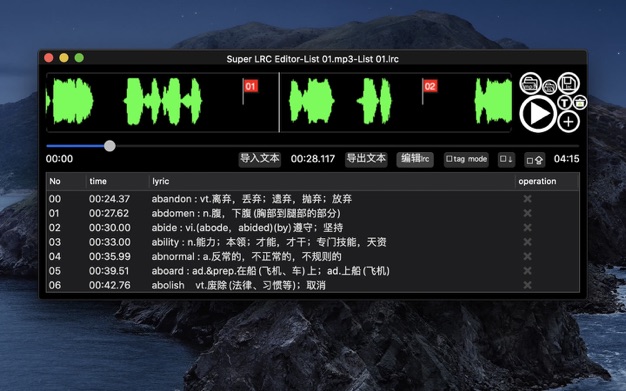626x391 pixels.
Task: Select the abide lyric line
Action: pos(247,227)
